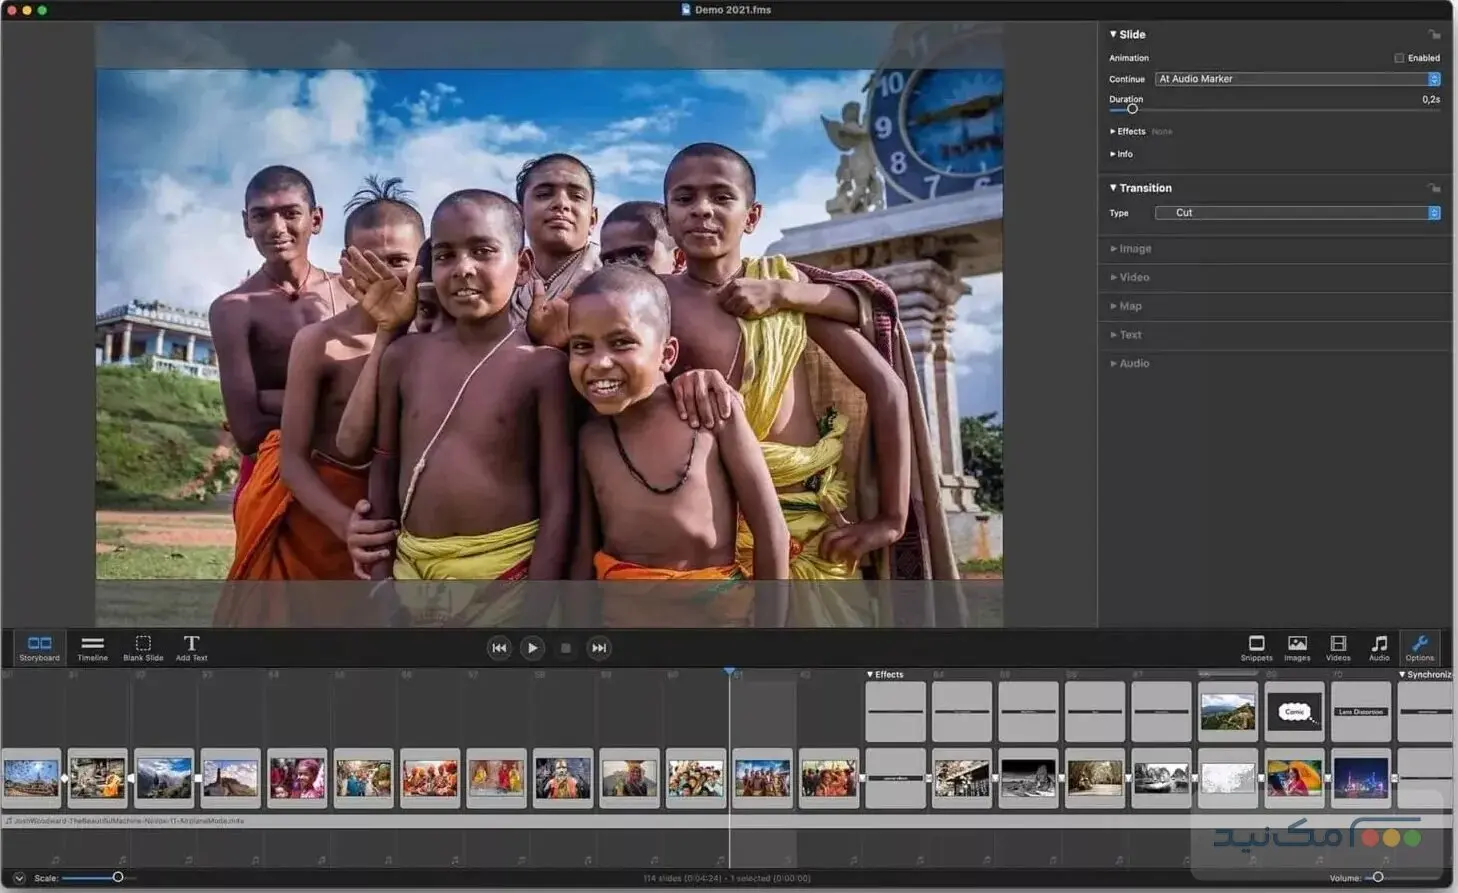This screenshot has height=893, width=1458.
Task: Open the Images browser
Action: click(1297, 647)
